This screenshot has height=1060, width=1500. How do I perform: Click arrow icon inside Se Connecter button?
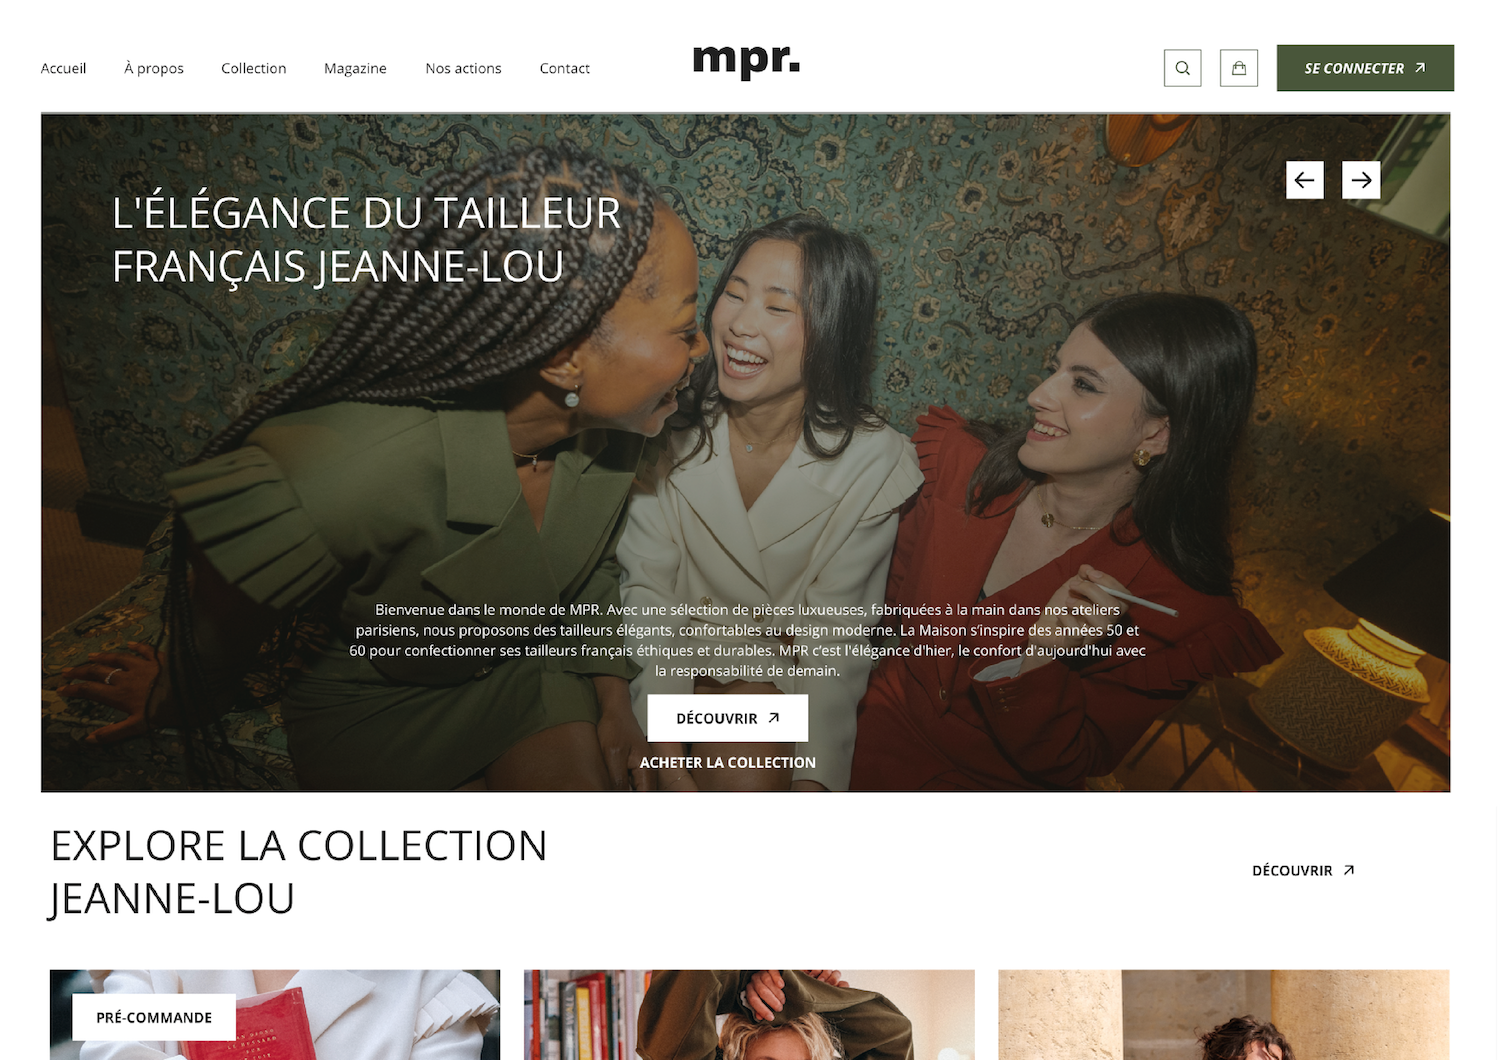click(1420, 68)
